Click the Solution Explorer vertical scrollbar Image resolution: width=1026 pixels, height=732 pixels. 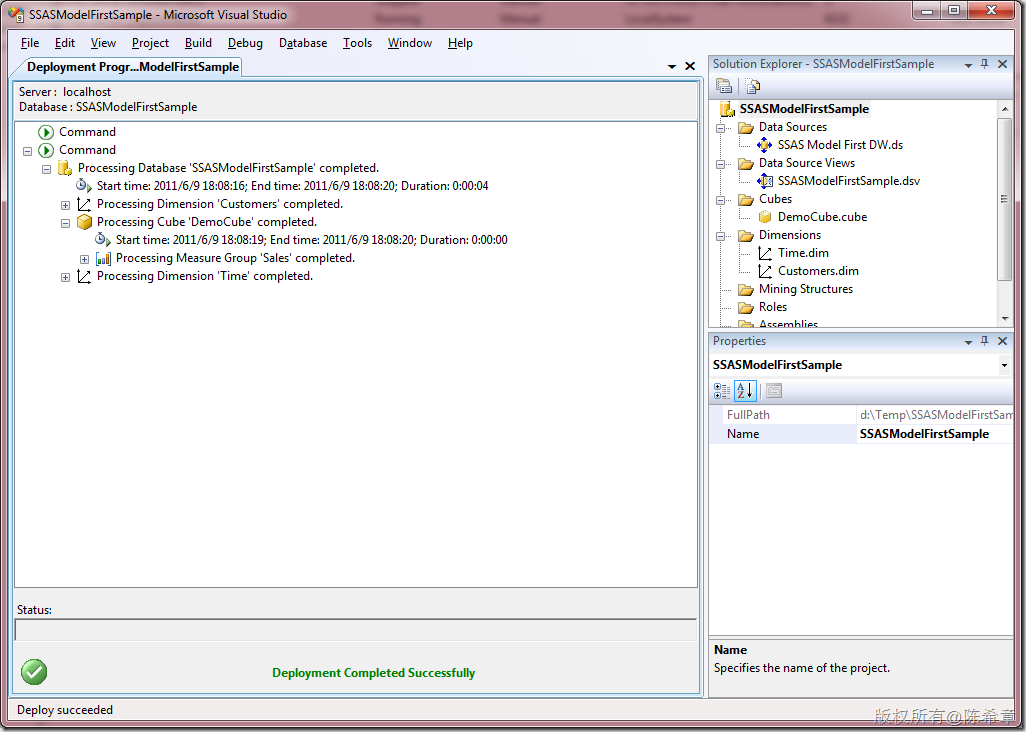[x=1004, y=200]
